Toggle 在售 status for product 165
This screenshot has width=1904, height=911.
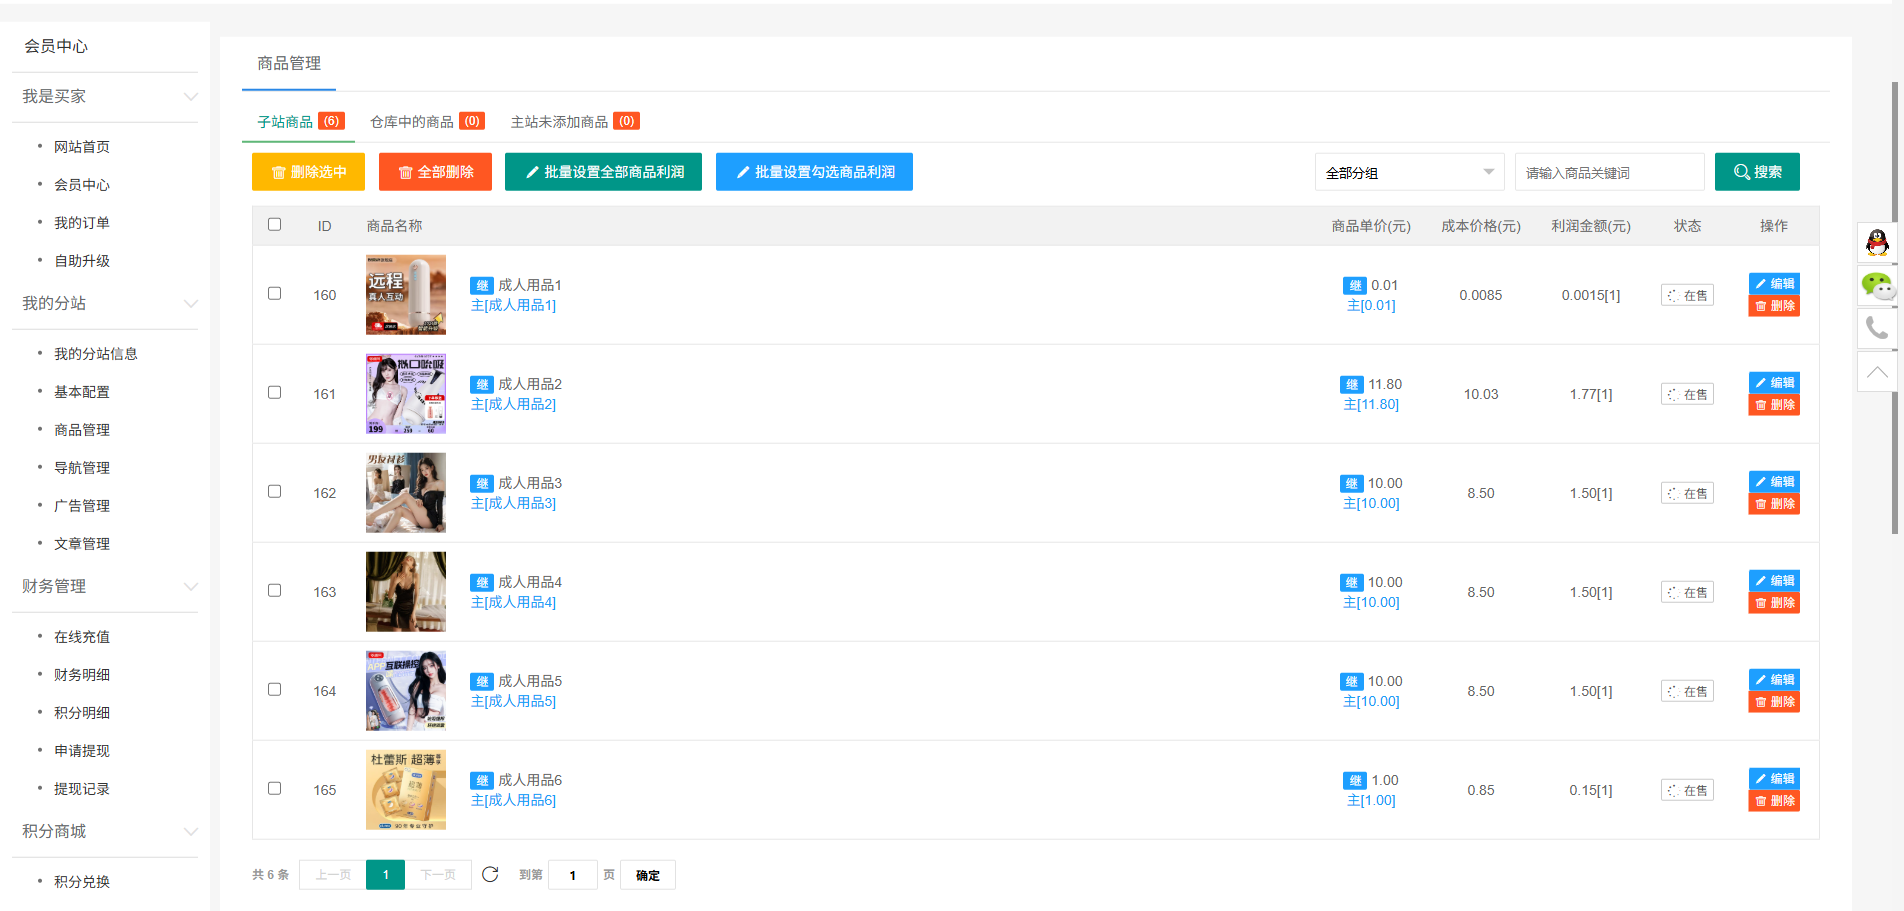coord(1687,791)
